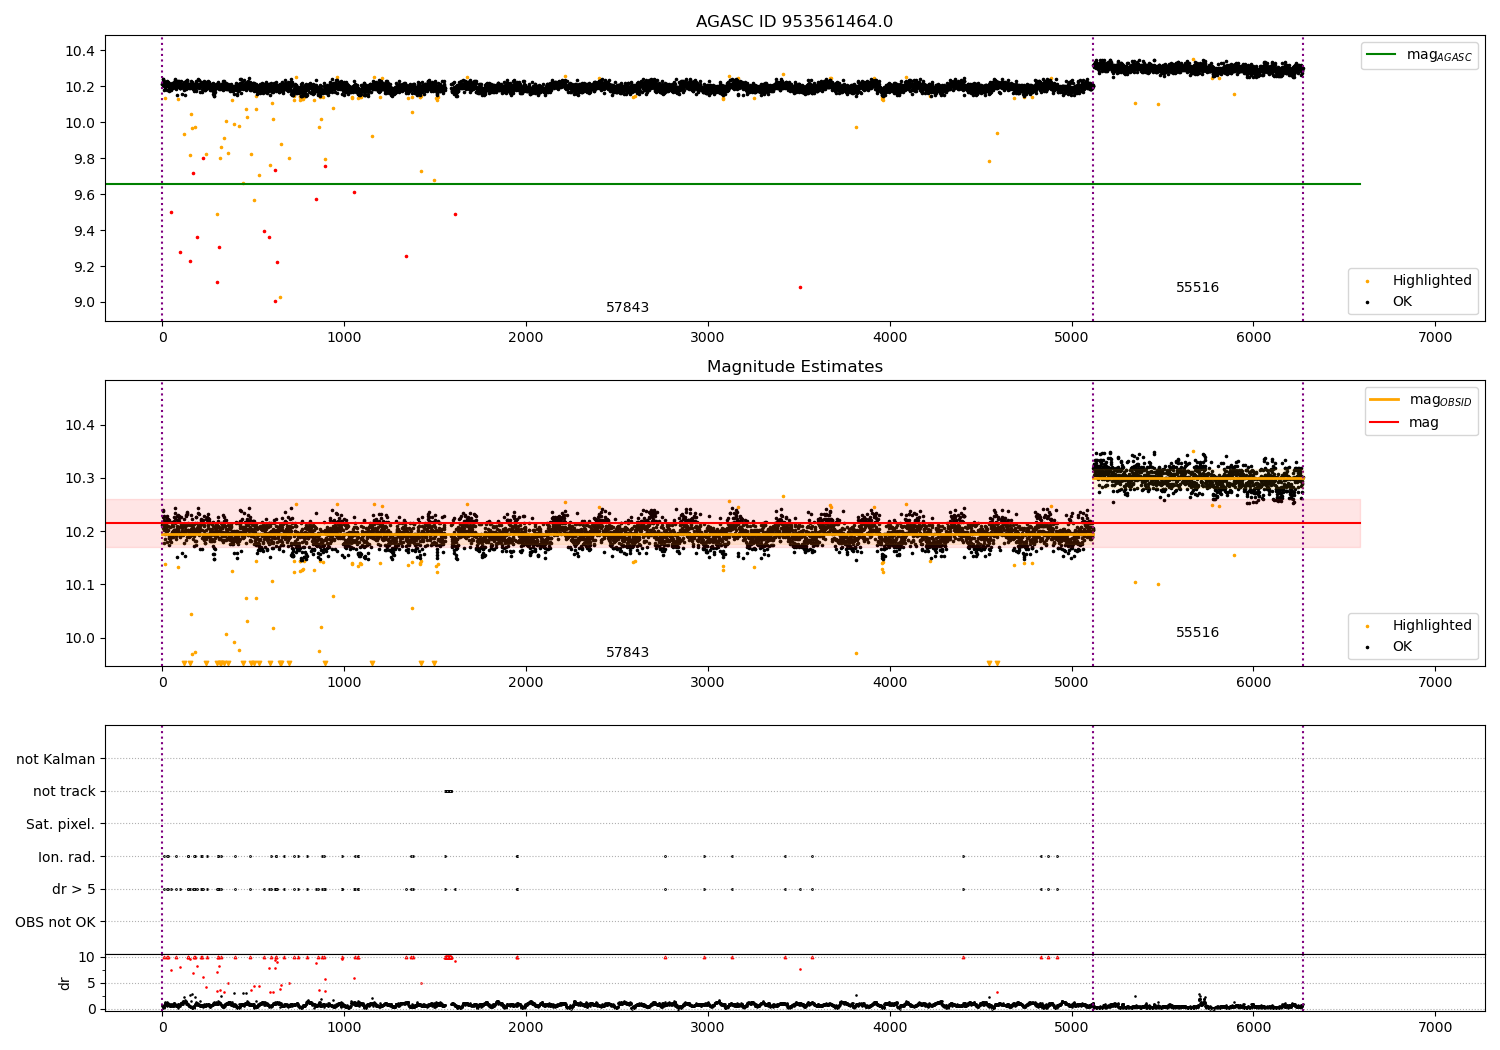Screen dimensions: 1500x1050
Task: Click the 7000 x-tick of the bottom plot
Action: point(1435,1028)
